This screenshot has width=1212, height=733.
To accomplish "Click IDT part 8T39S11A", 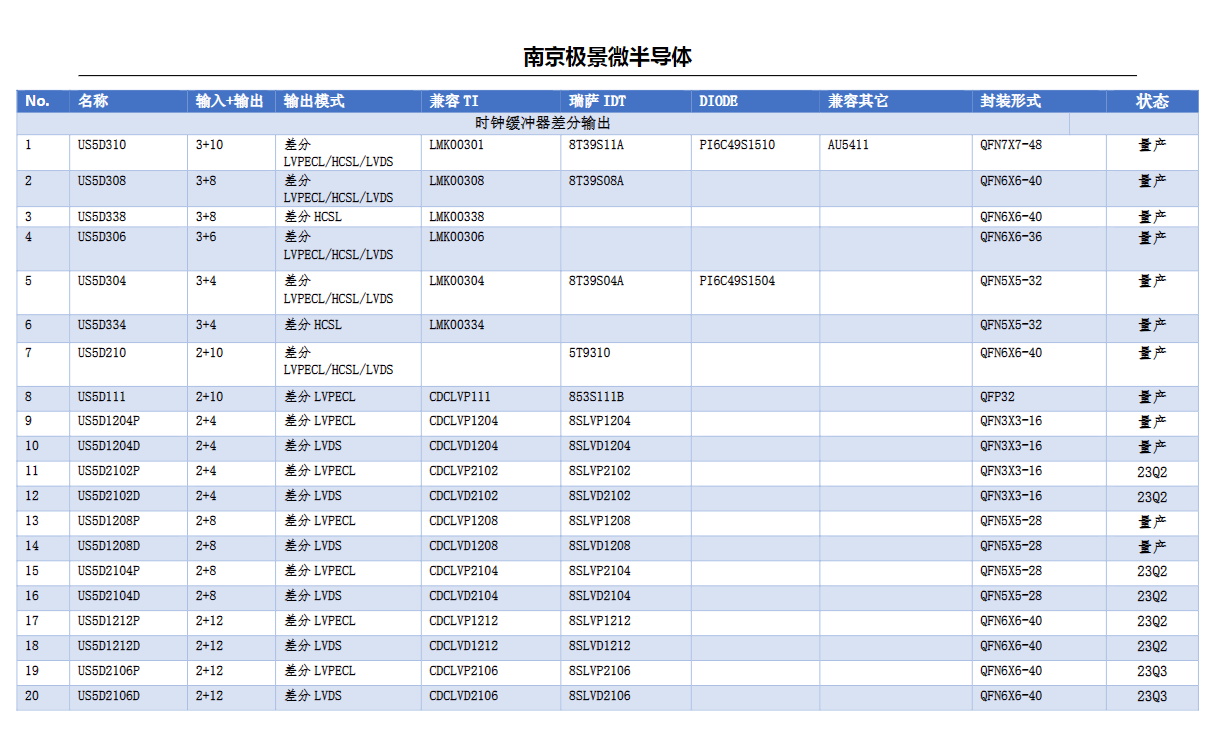I will coord(597,145).
